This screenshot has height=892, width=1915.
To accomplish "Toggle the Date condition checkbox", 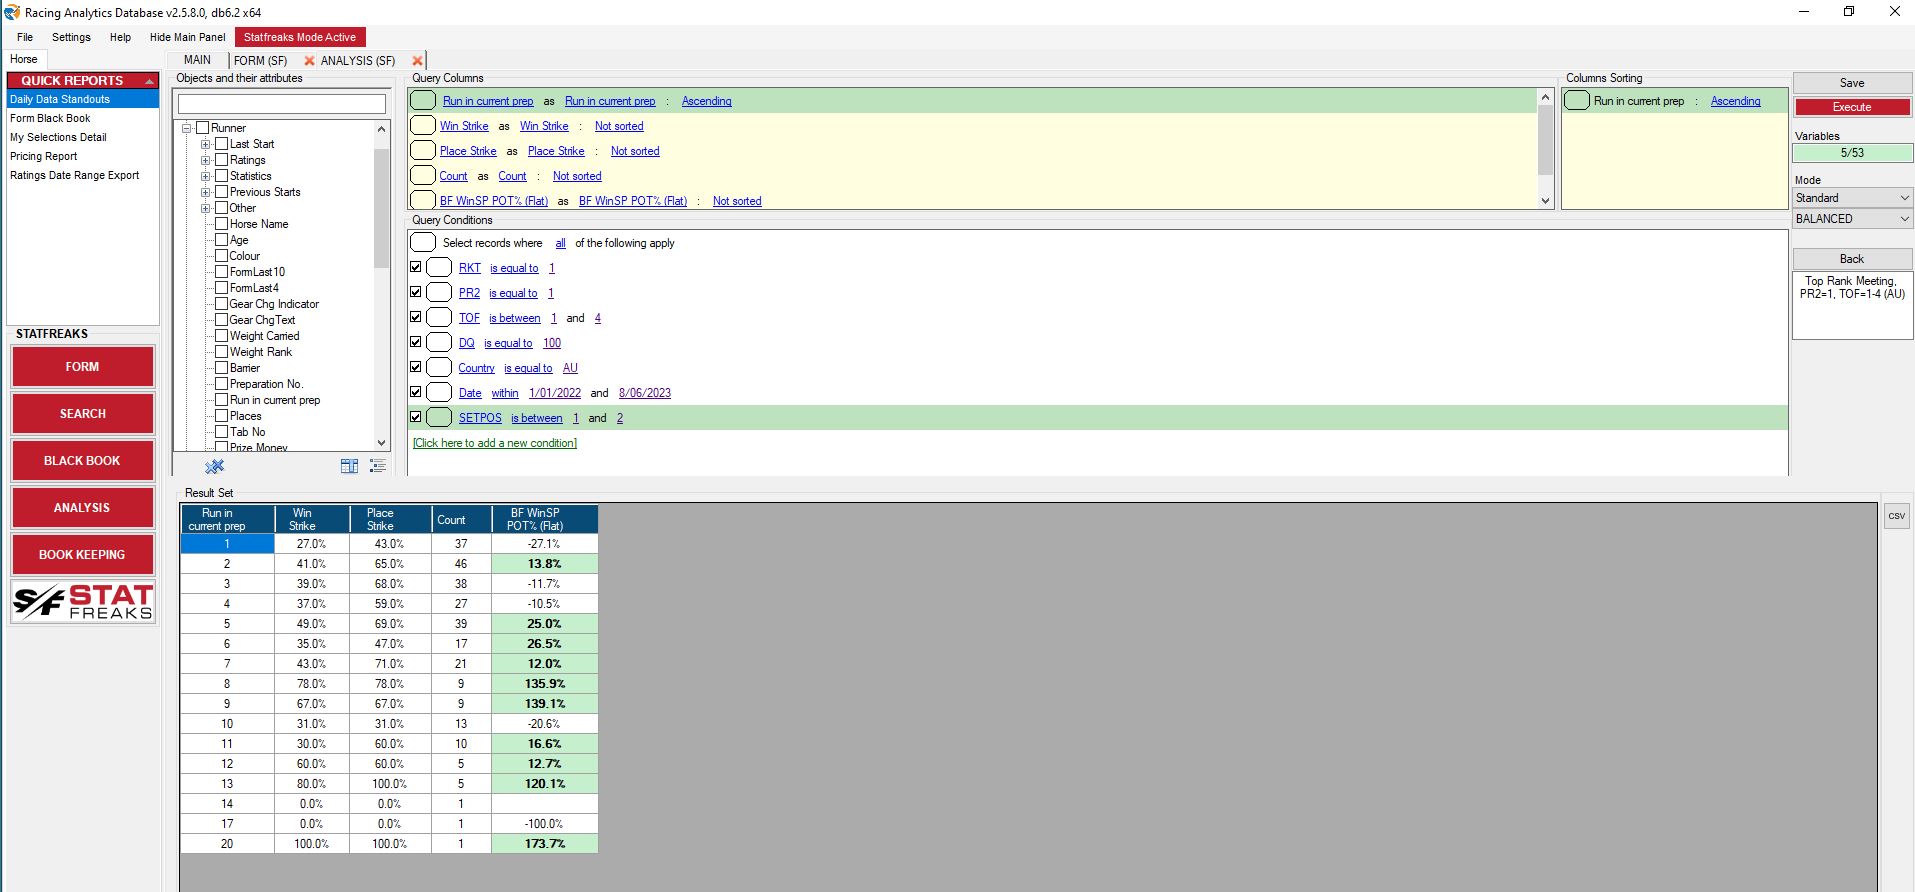I will point(416,392).
